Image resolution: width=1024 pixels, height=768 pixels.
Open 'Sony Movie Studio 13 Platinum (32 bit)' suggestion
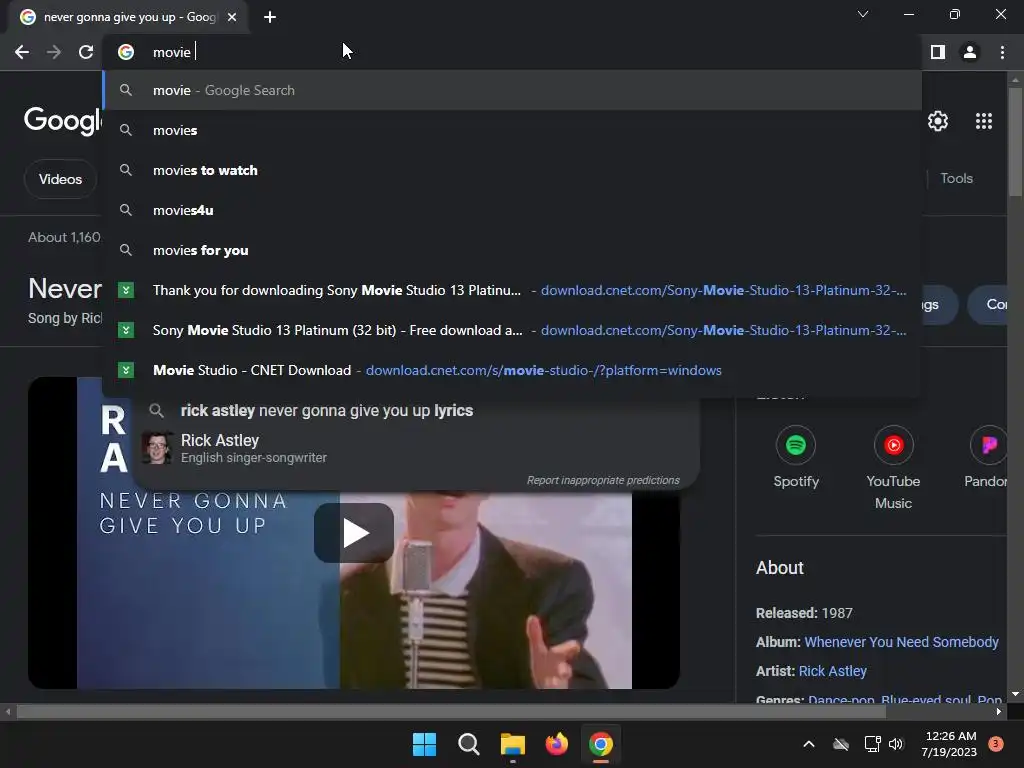[x=512, y=330]
